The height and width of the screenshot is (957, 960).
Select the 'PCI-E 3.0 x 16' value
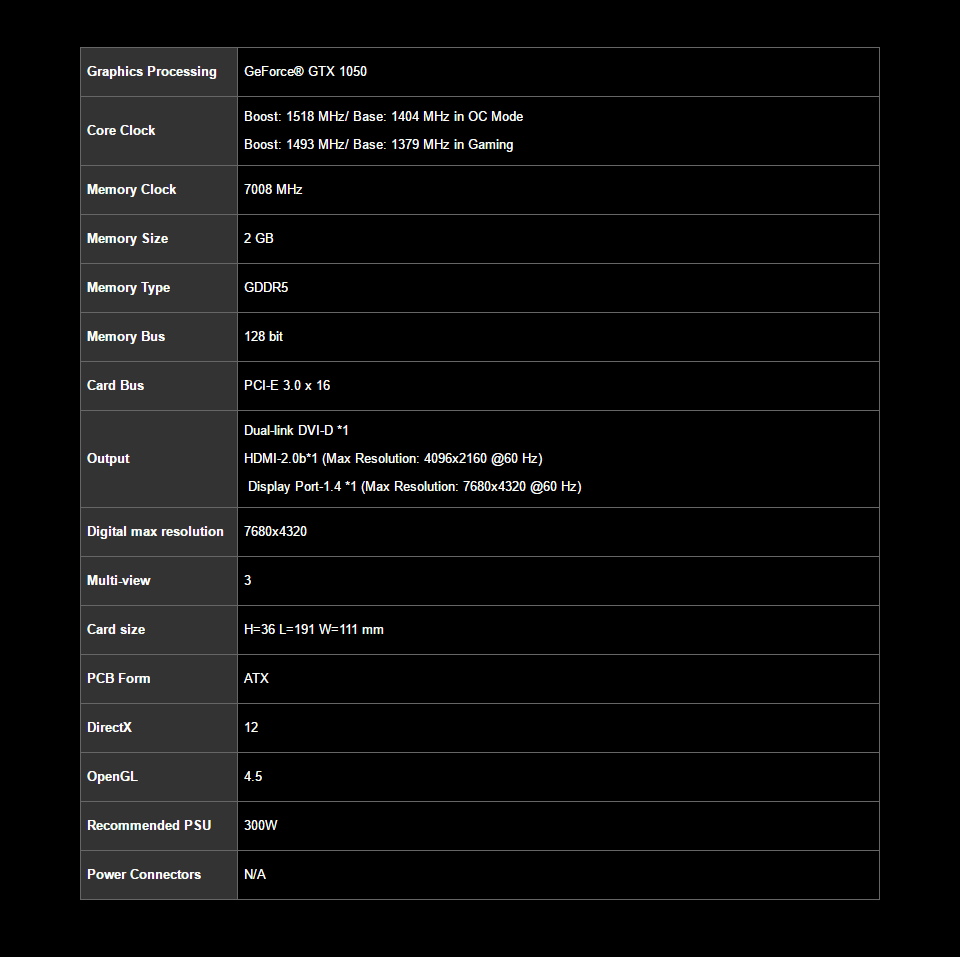(287, 386)
